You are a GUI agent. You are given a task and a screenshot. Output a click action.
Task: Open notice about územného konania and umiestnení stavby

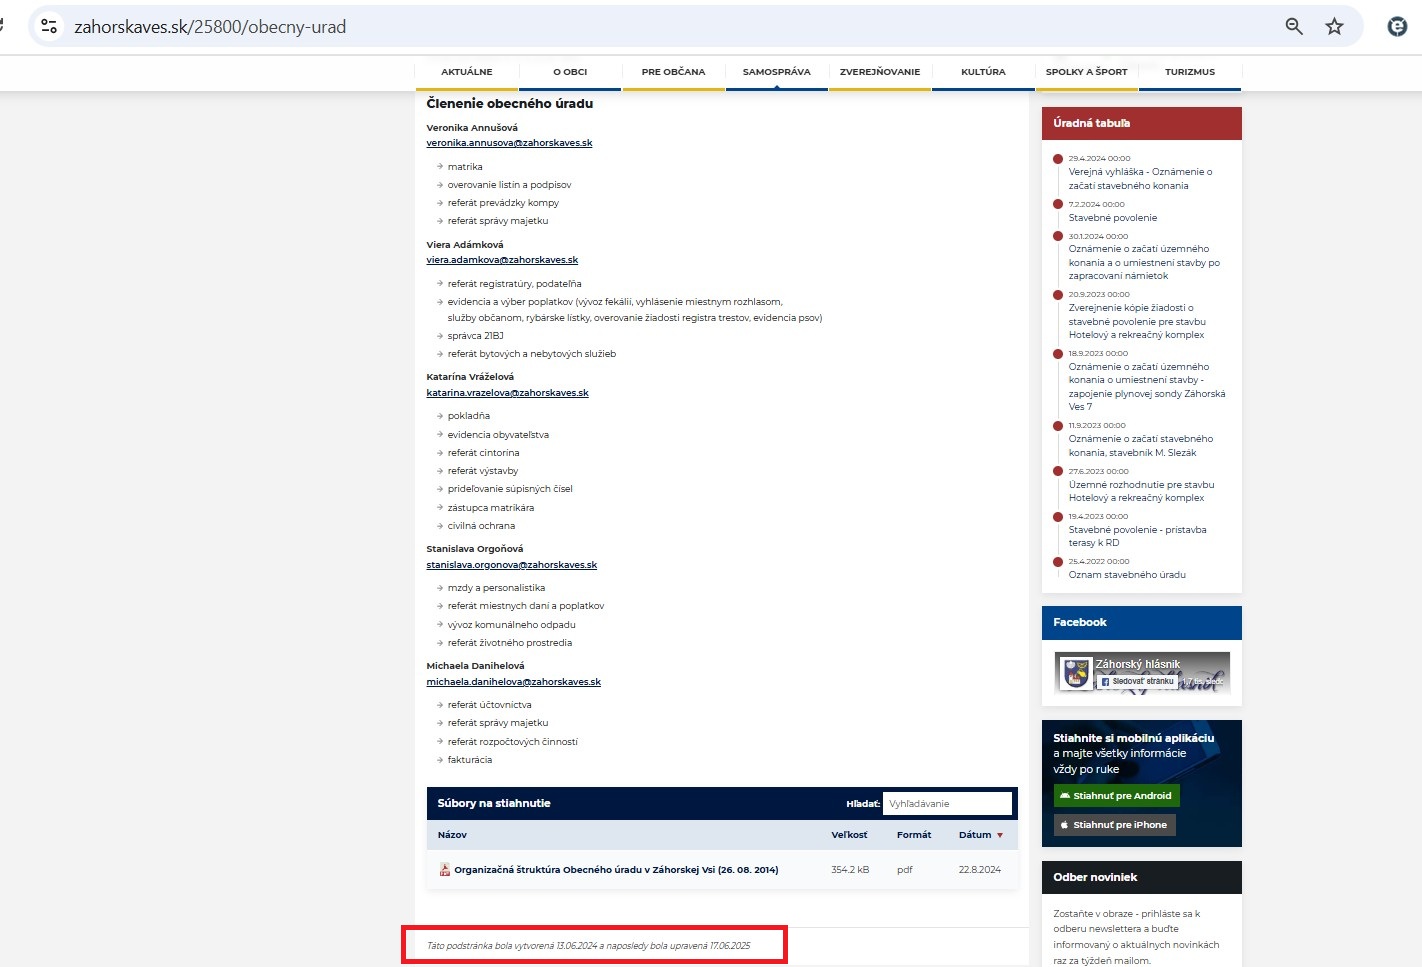(1144, 262)
